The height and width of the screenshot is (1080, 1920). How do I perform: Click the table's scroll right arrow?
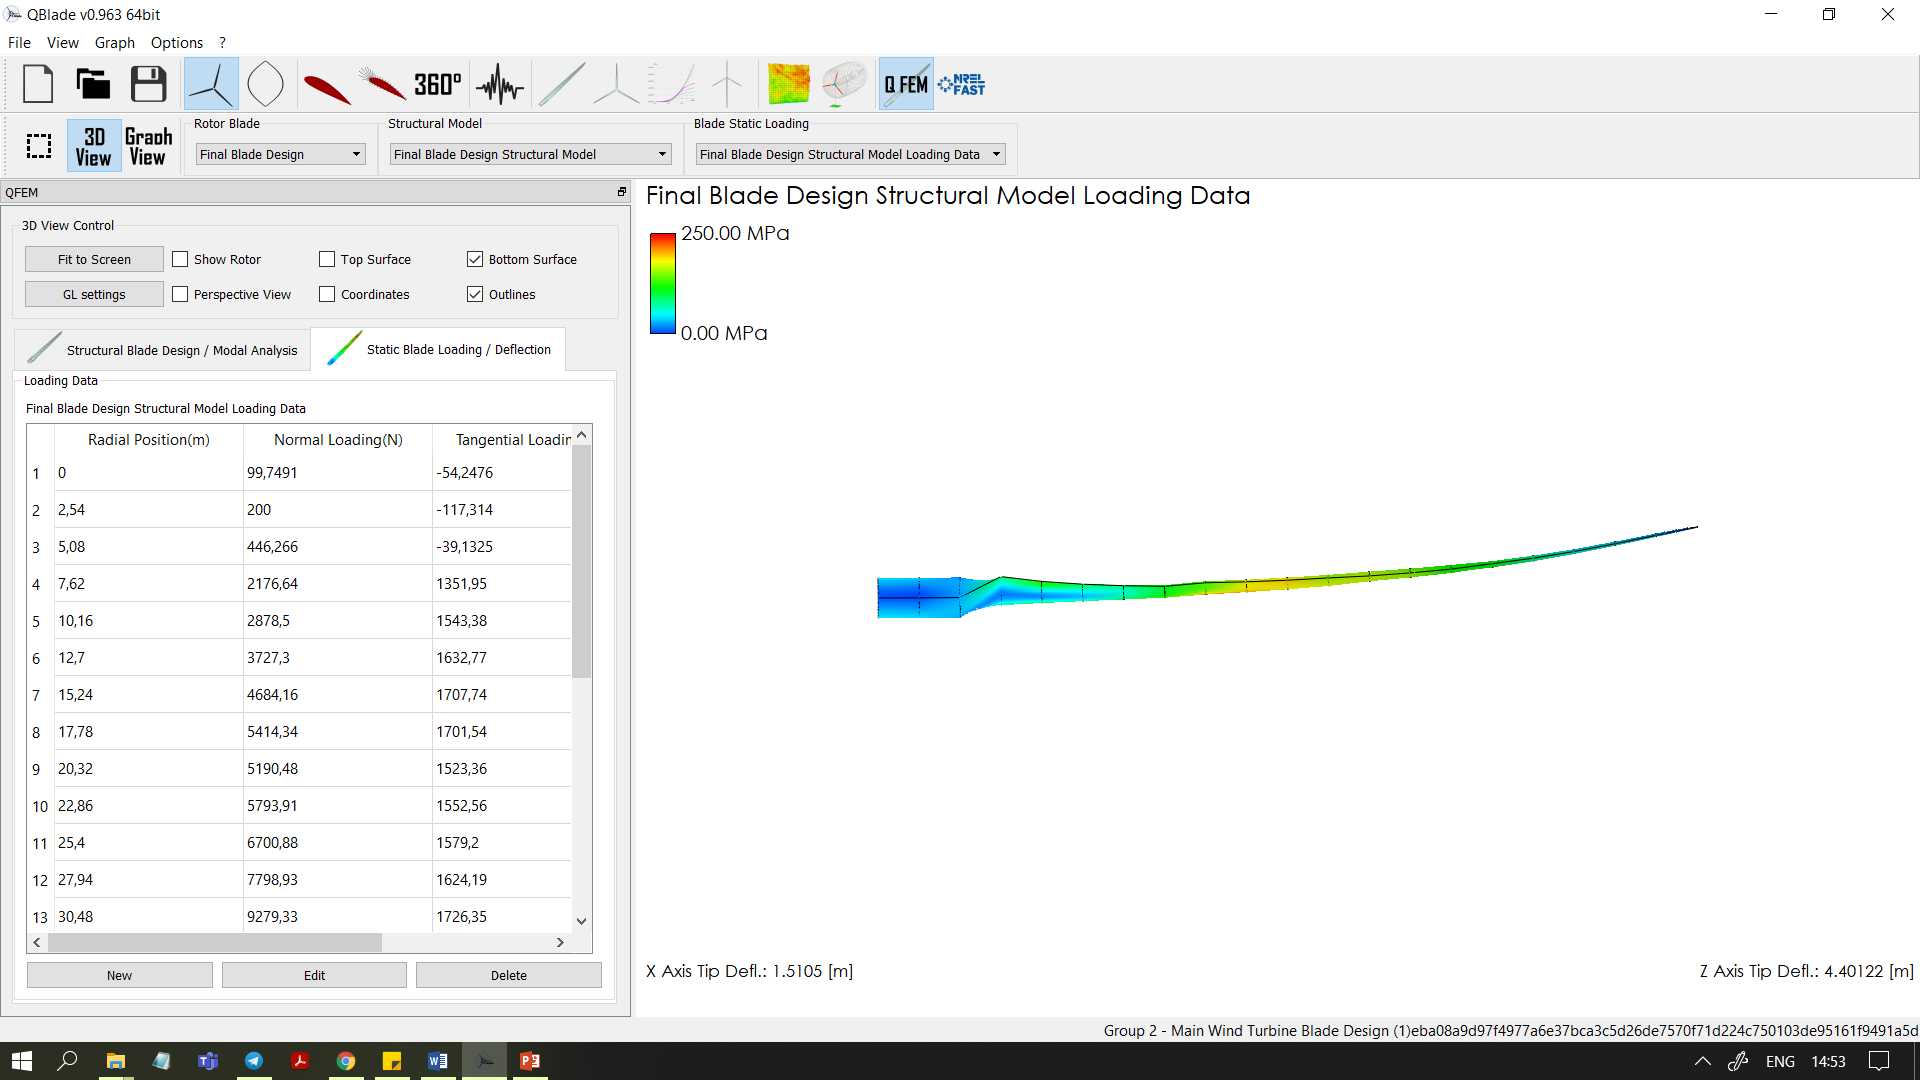(560, 942)
